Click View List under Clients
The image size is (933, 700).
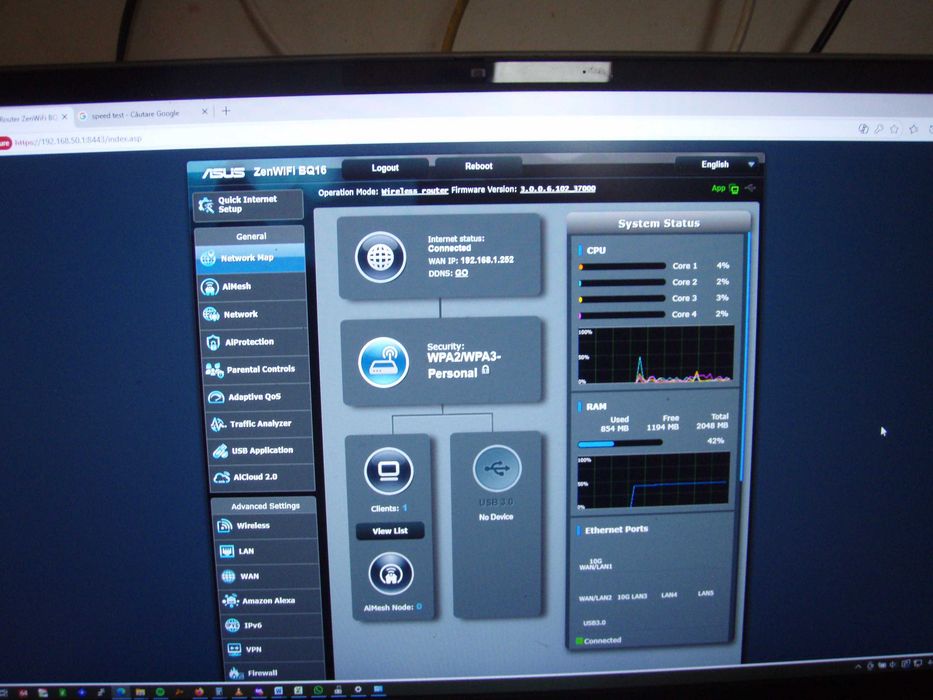[x=390, y=531]
